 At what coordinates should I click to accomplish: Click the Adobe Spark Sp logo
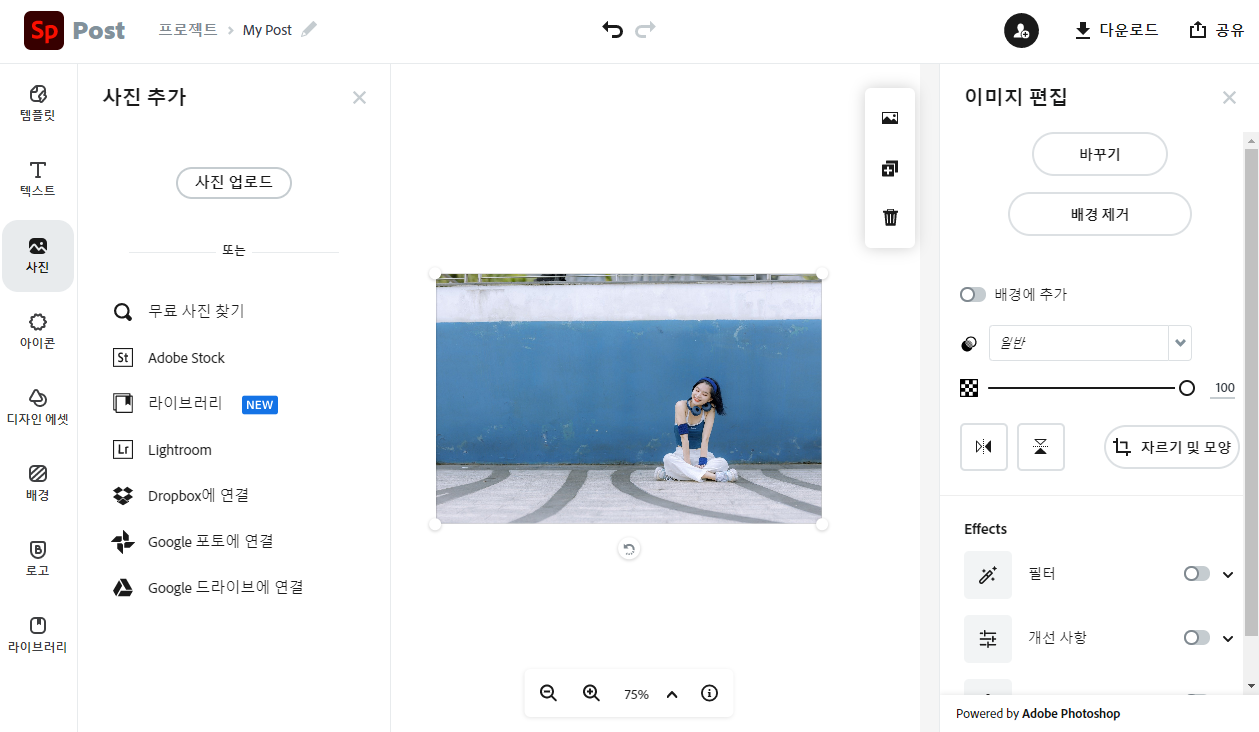click(x=44, y=30)
